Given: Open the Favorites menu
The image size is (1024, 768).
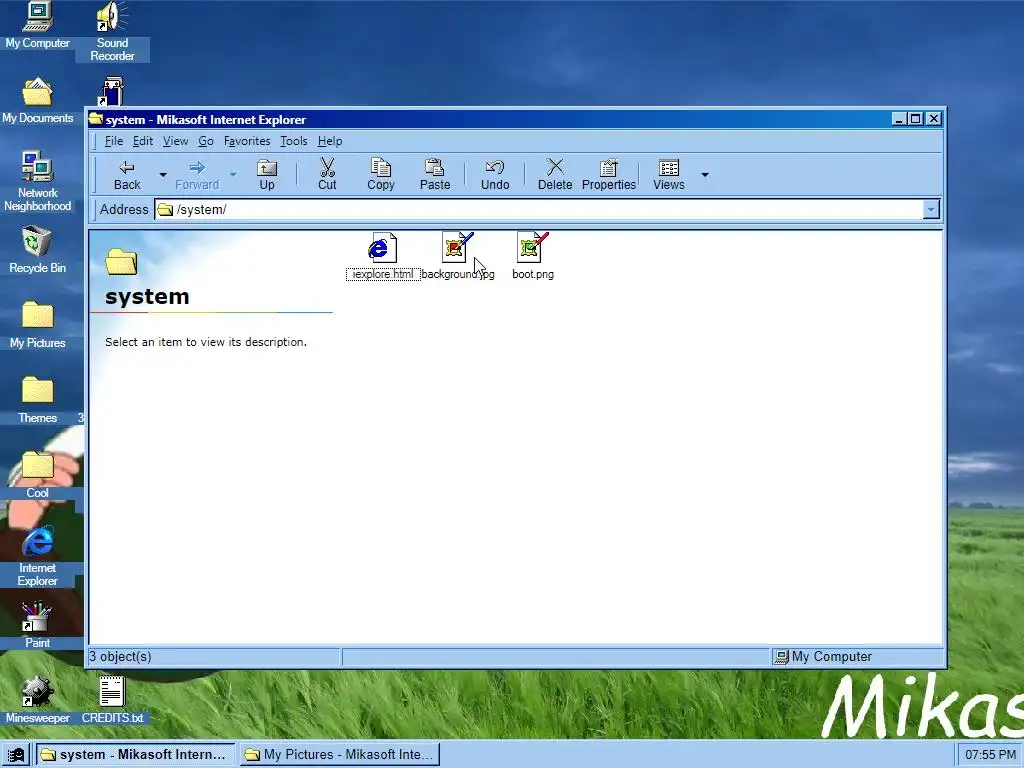Looking at the screenshot, I should [x=247, y=141].
